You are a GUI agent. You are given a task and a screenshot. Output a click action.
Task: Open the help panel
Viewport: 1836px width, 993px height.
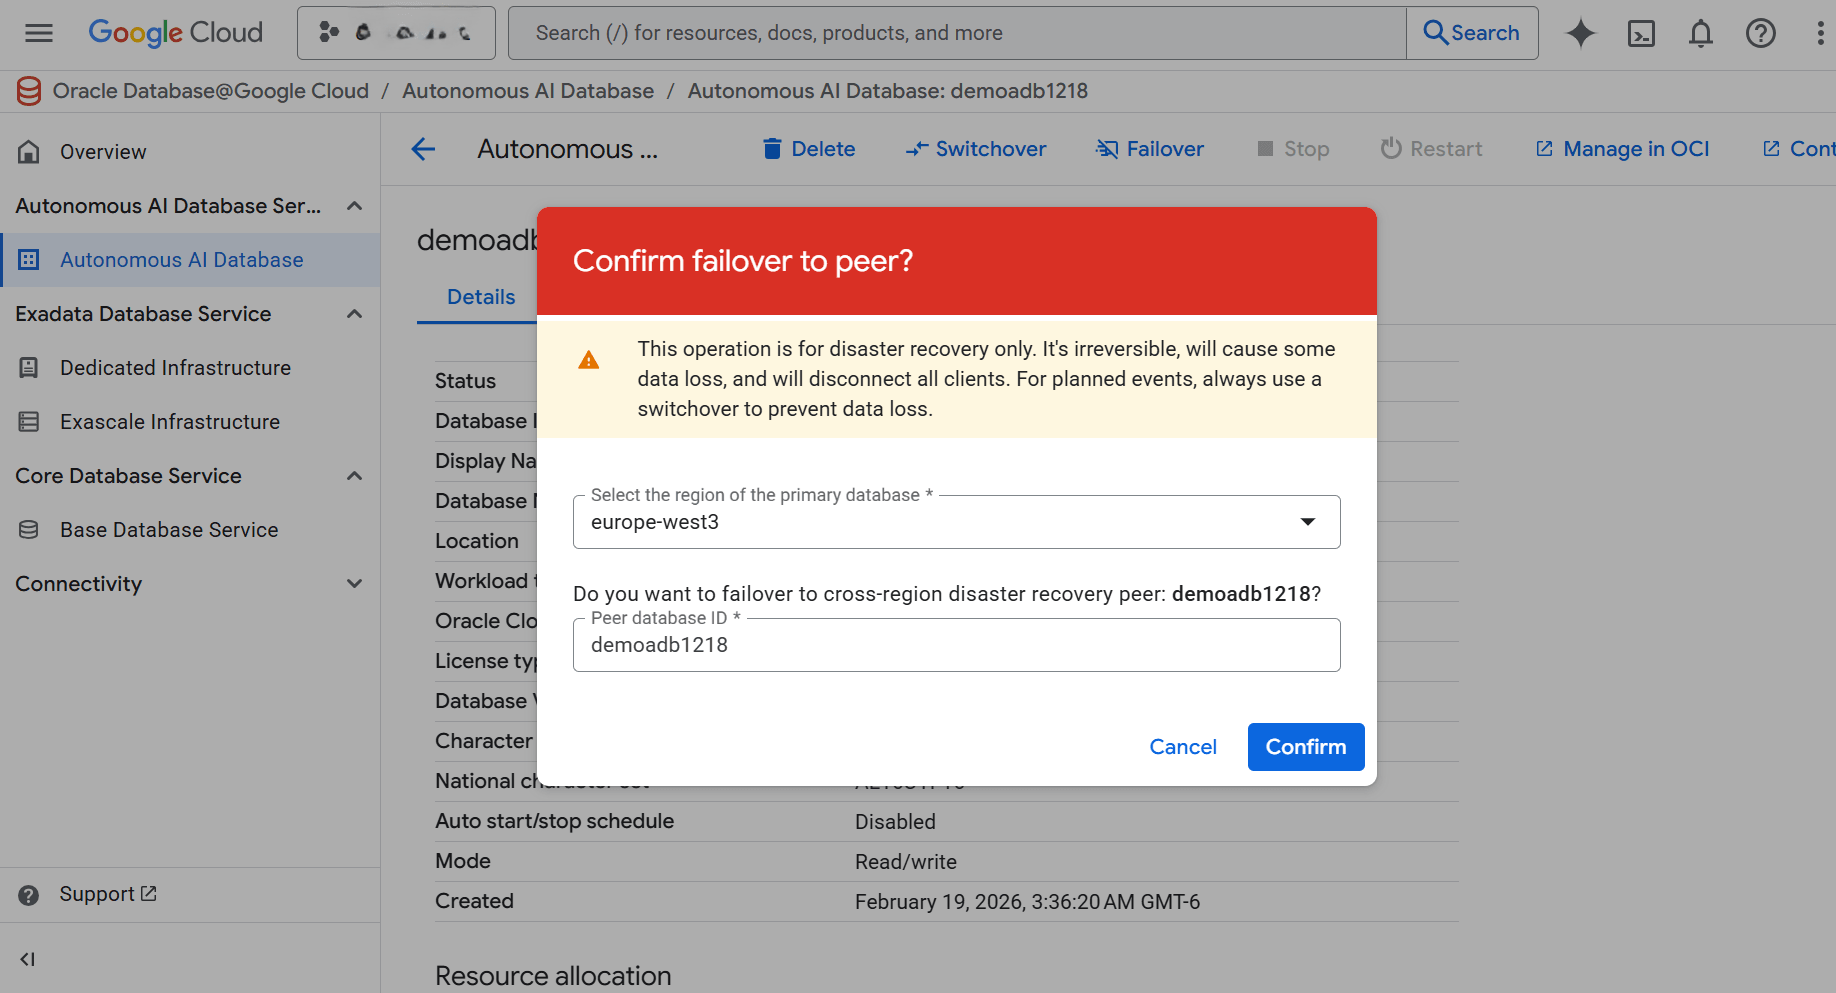pos(1761,33)
